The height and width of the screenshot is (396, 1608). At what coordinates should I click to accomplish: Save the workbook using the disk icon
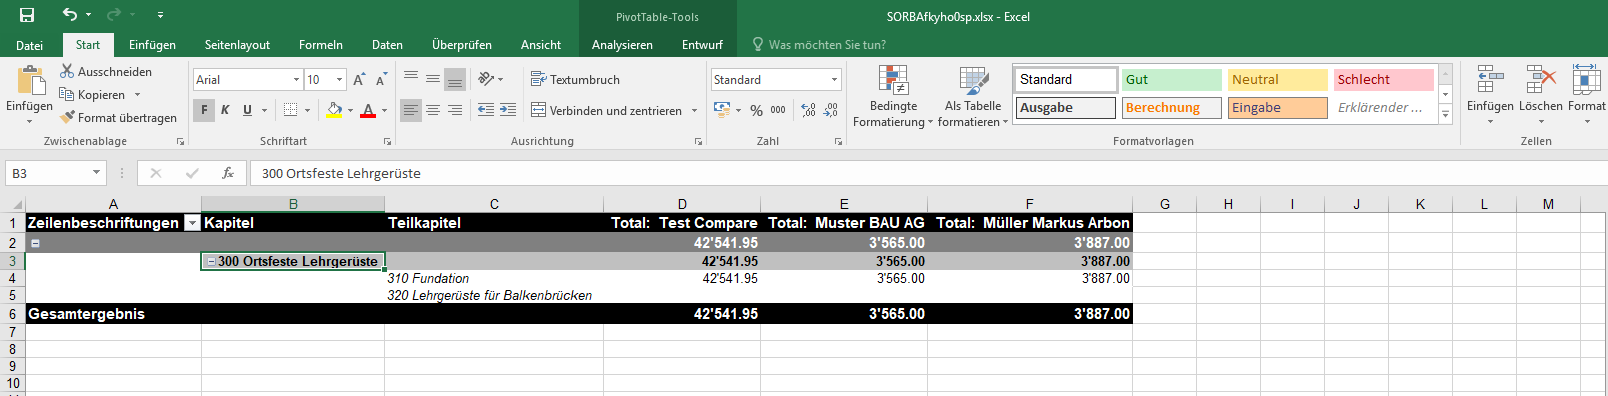[27, 15]
